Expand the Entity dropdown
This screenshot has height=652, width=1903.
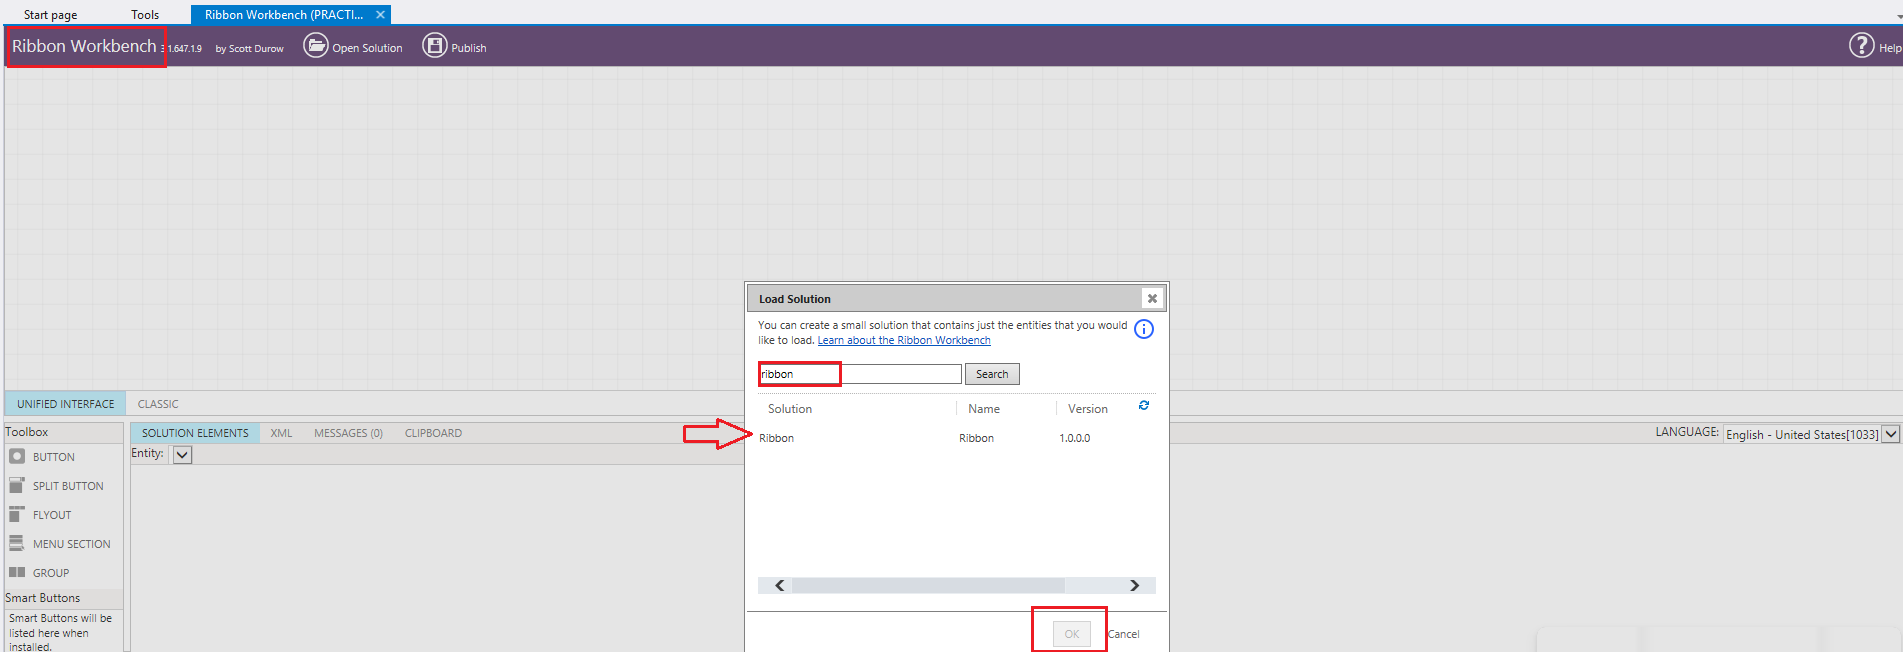(182, 455)
